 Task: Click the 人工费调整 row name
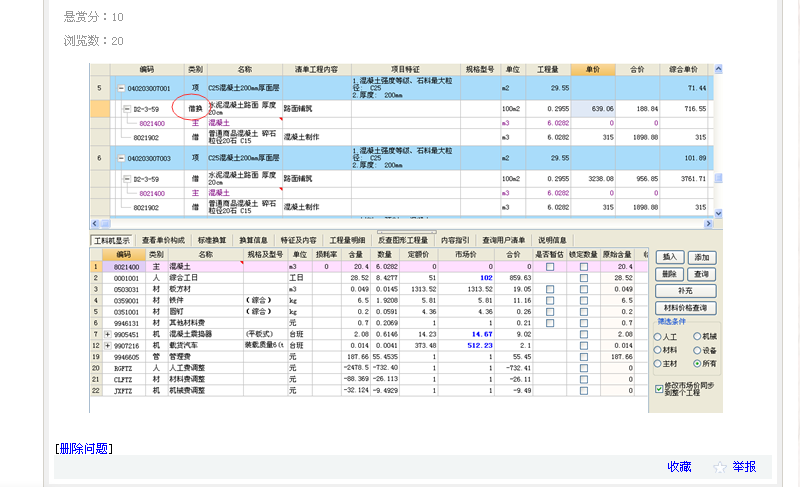(x=187, y=368)
